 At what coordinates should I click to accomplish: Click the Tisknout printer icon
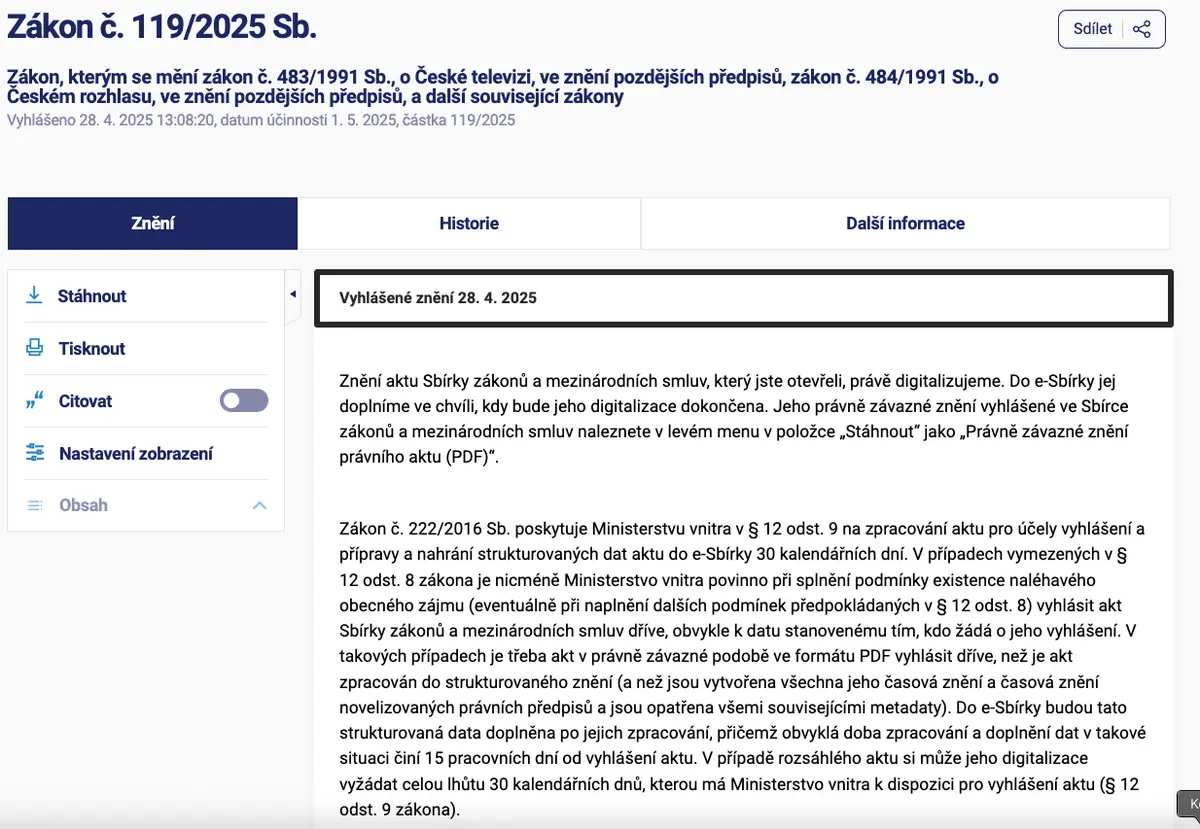pos(34,348)
